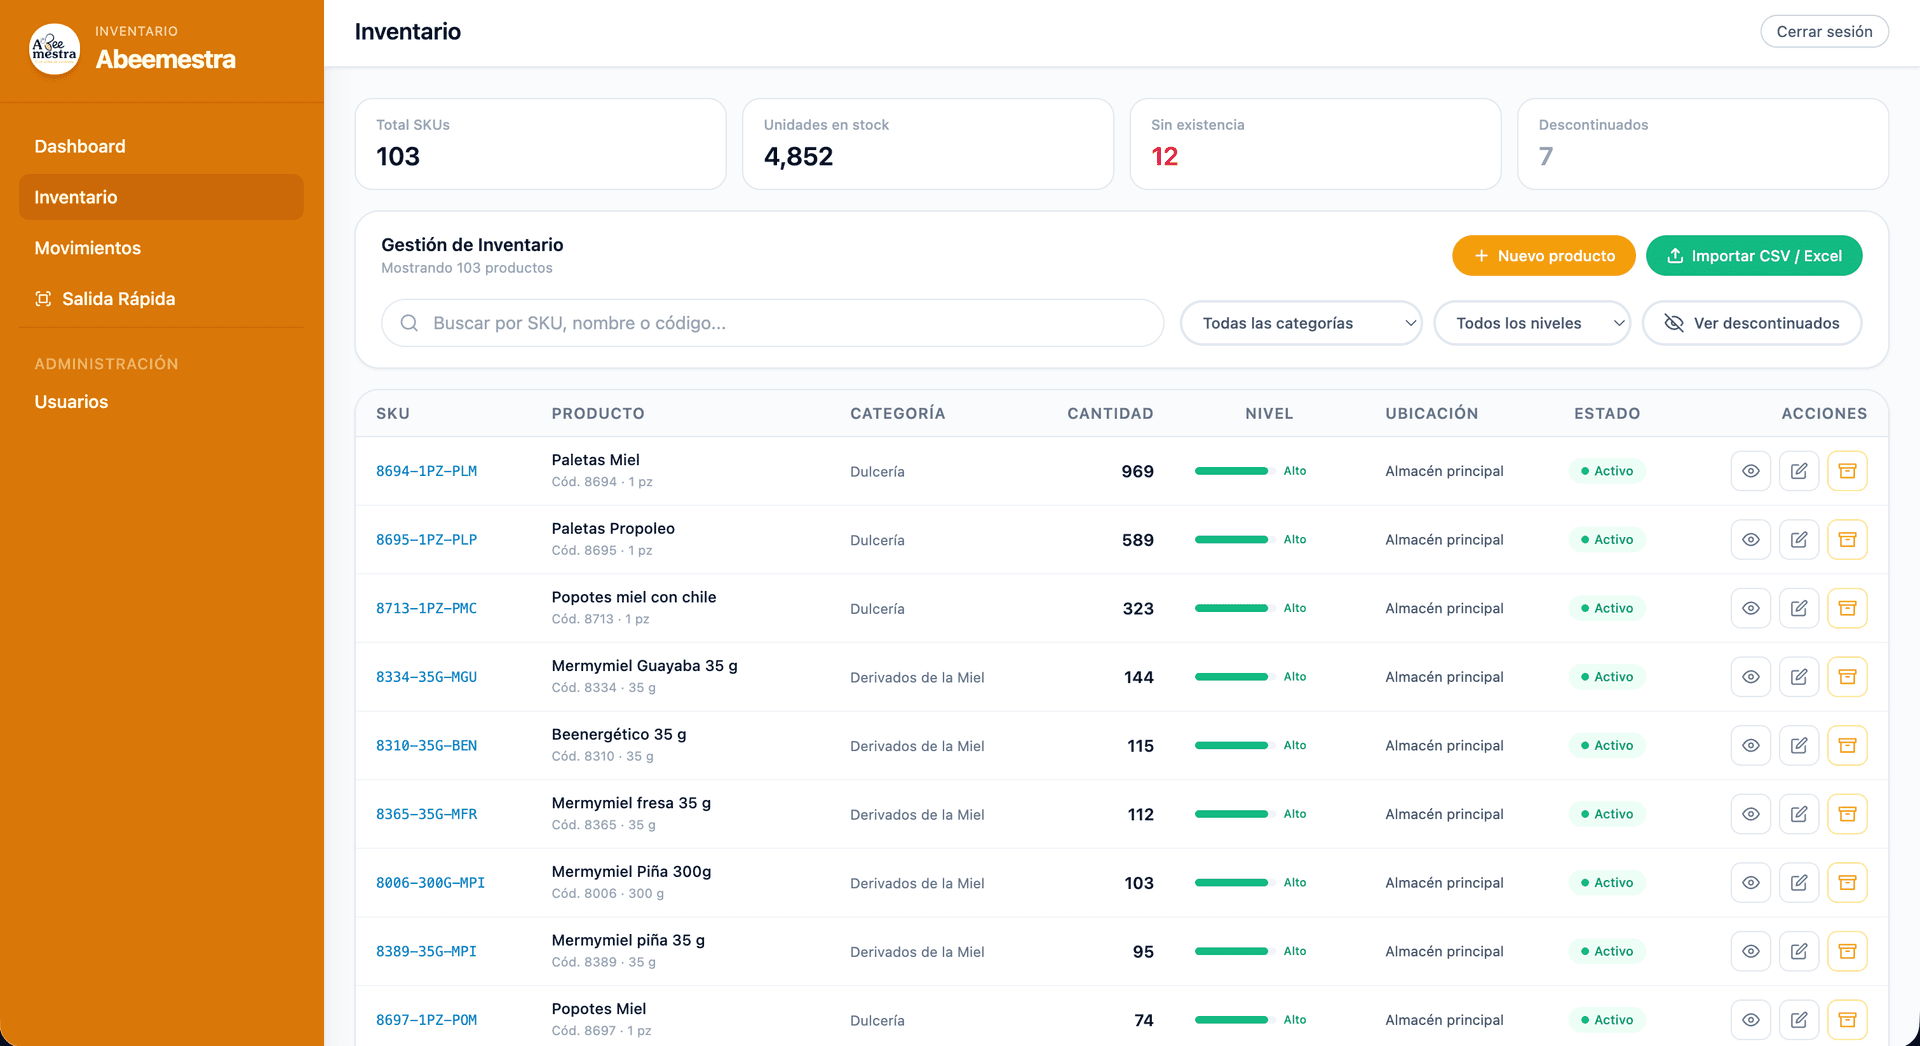
Task: Open SKU link 8694-1PZ-PLM
Action: (426, 471)
